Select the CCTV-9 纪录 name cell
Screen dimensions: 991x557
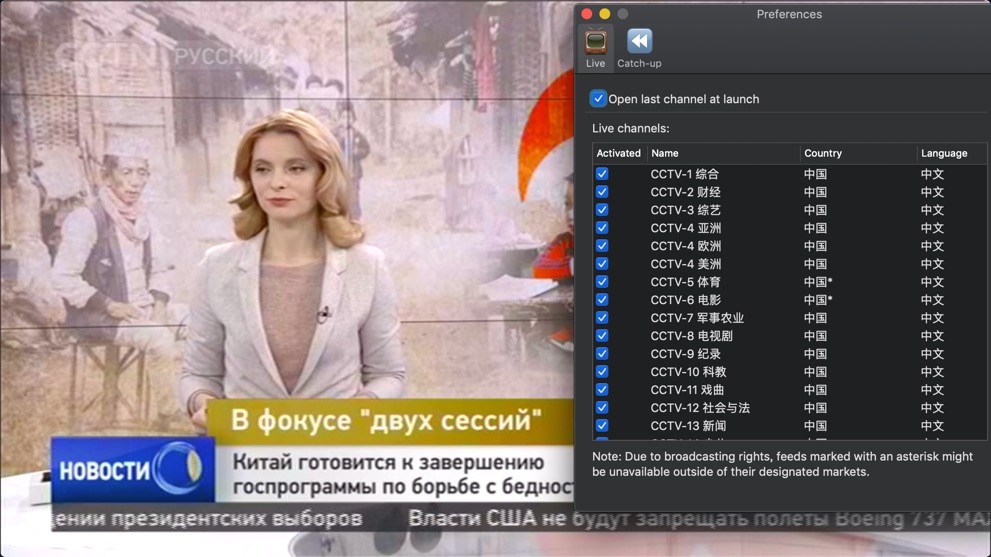point(686,354)
